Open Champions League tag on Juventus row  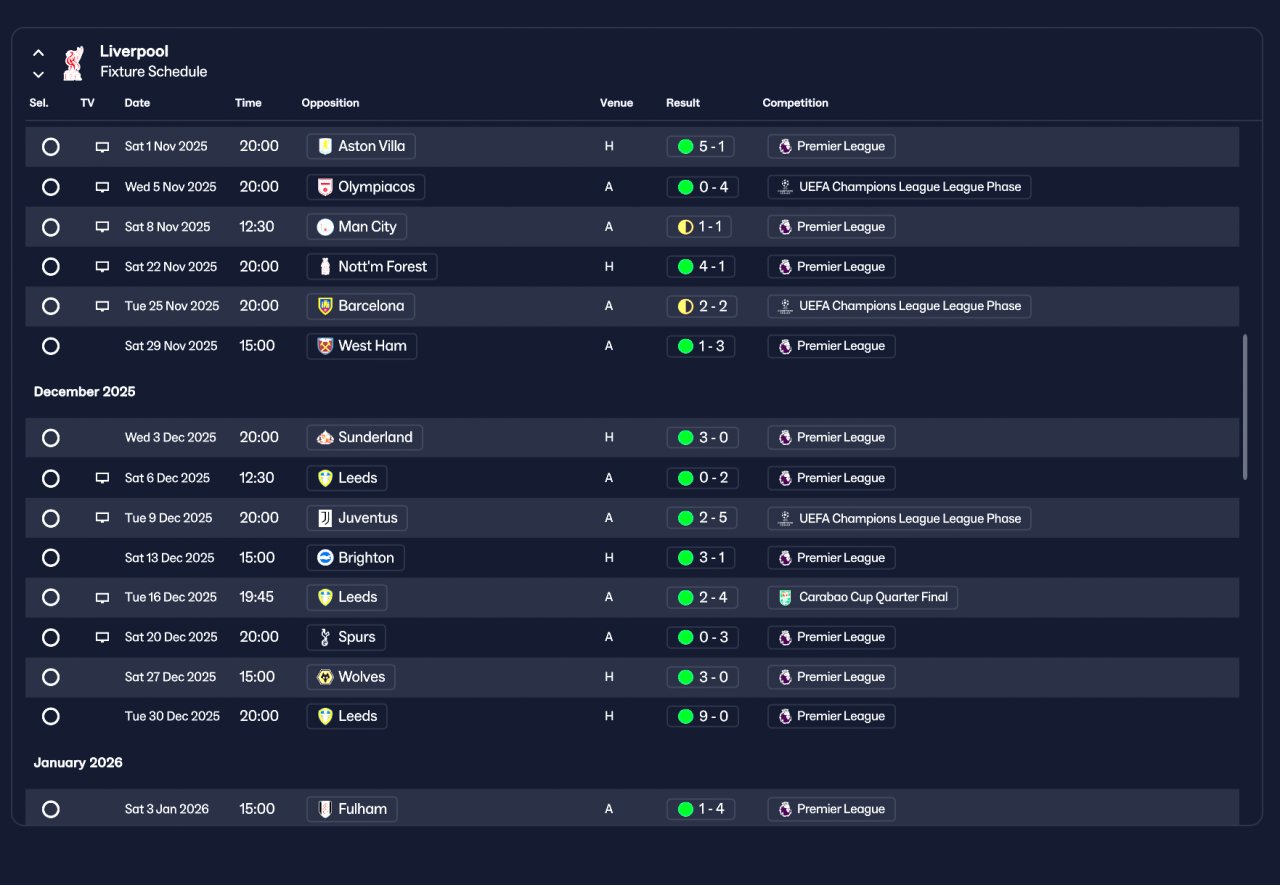click(899, 518)
